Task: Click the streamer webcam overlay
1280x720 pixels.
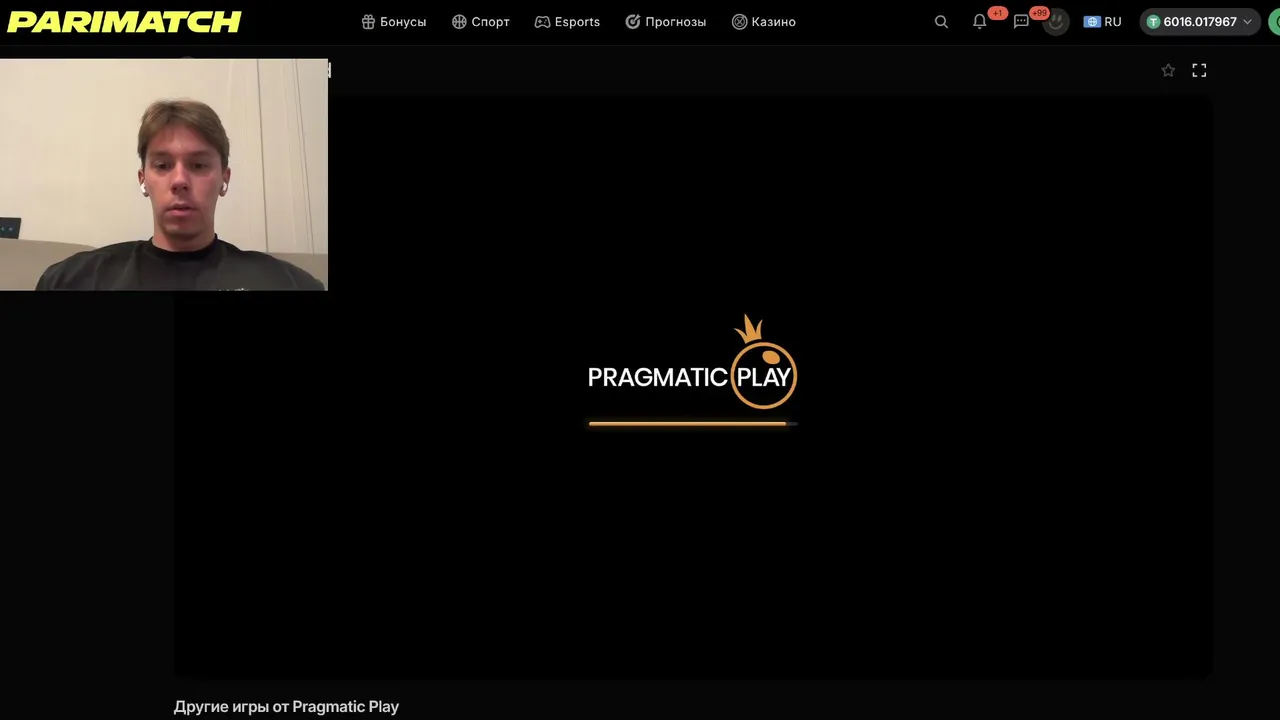Action: click(164, 174)
